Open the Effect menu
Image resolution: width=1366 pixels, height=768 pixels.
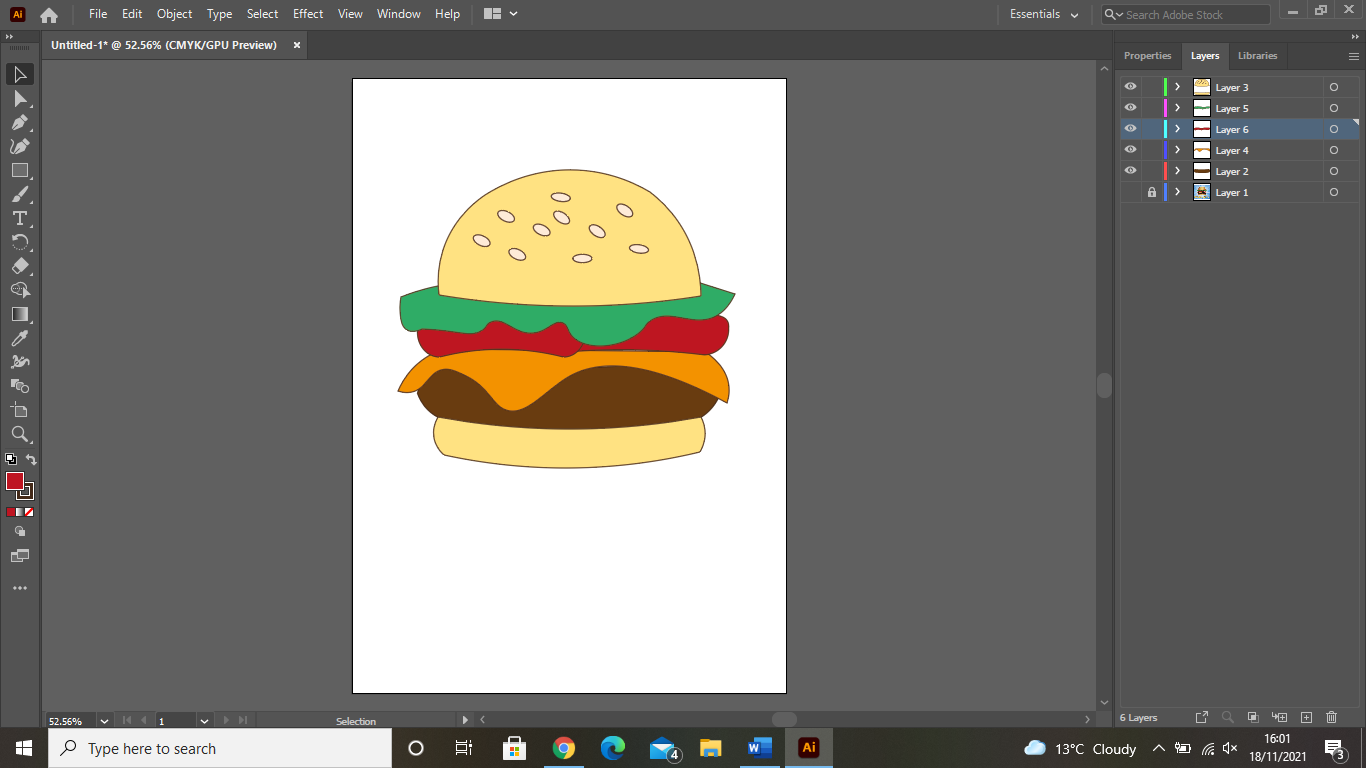click(x=308, y=14)
